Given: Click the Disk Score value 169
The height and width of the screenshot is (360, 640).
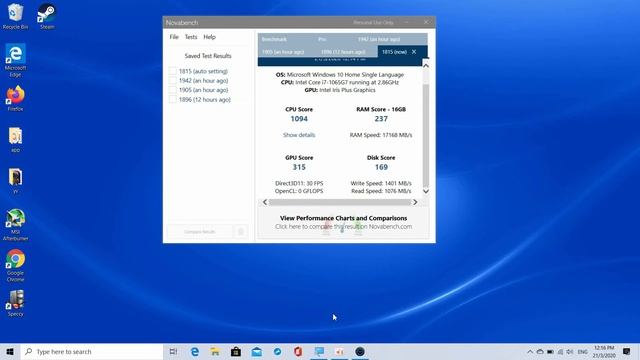Looking at the screenshot, I should click(x=381, y=167).
